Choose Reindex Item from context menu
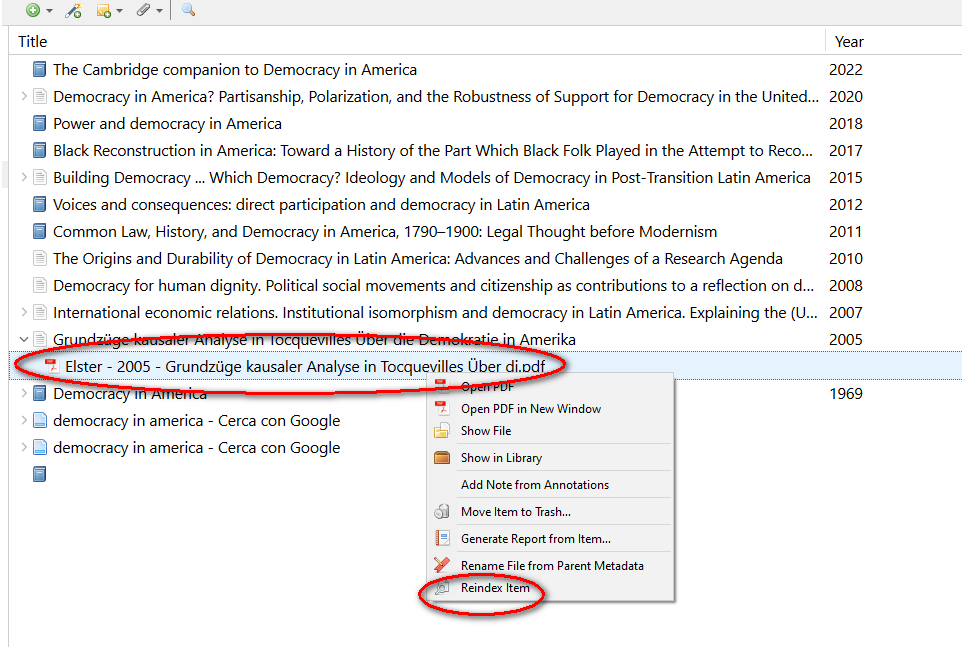Image resolution: width=962 pixels, height=647 pixels. pos(495,588)
